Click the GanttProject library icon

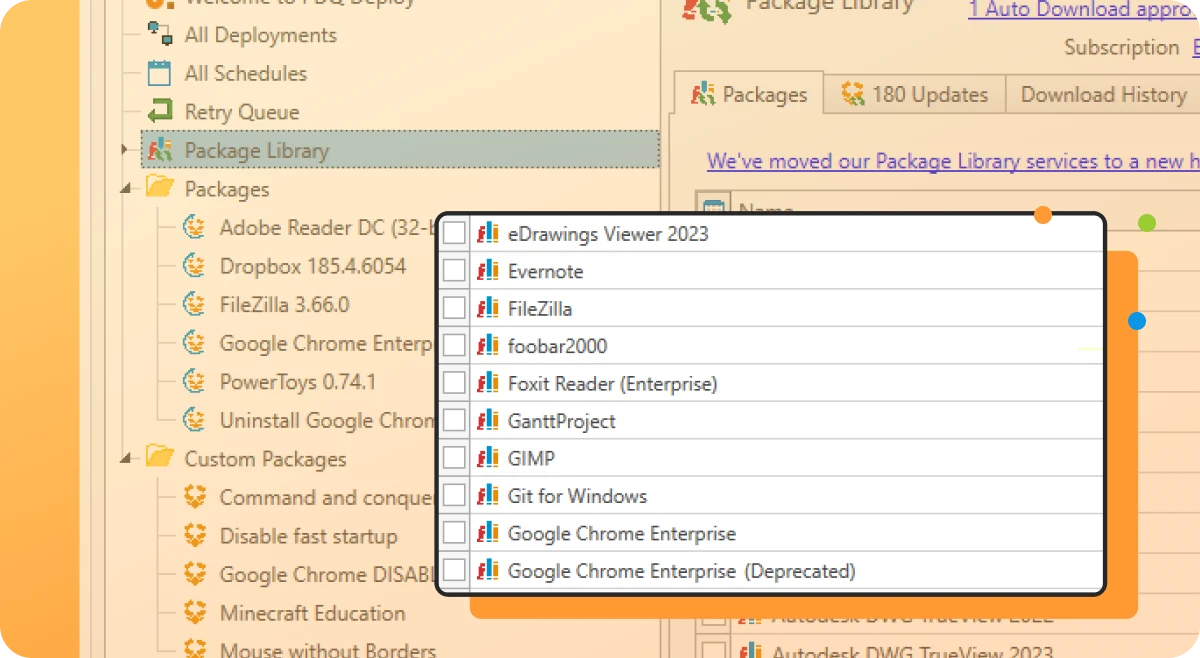(488, 421)
